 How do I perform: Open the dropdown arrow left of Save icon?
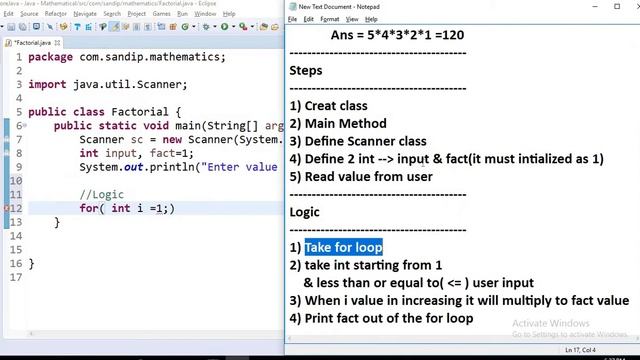coord(2,27)
